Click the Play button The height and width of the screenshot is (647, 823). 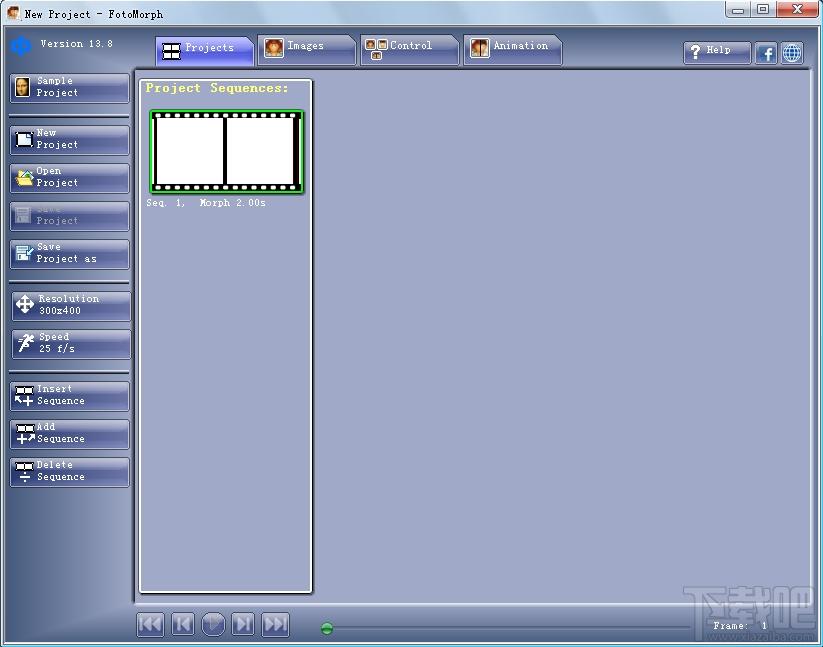213,624
